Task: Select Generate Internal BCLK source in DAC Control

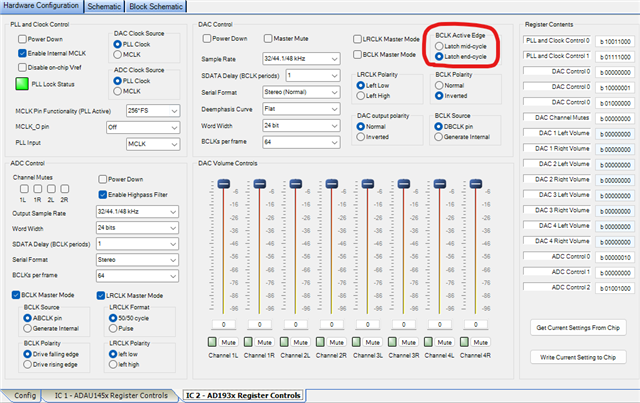Action: pos(438,137)
